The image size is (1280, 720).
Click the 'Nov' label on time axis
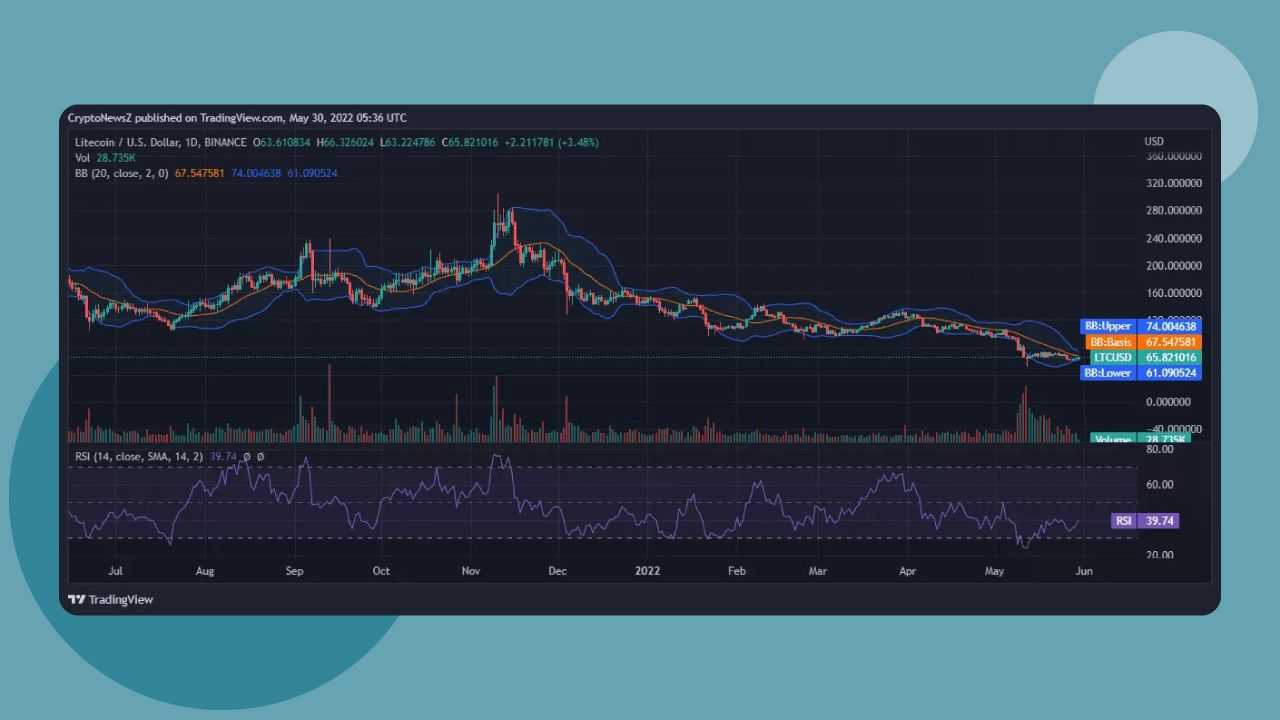click(472, 571)
